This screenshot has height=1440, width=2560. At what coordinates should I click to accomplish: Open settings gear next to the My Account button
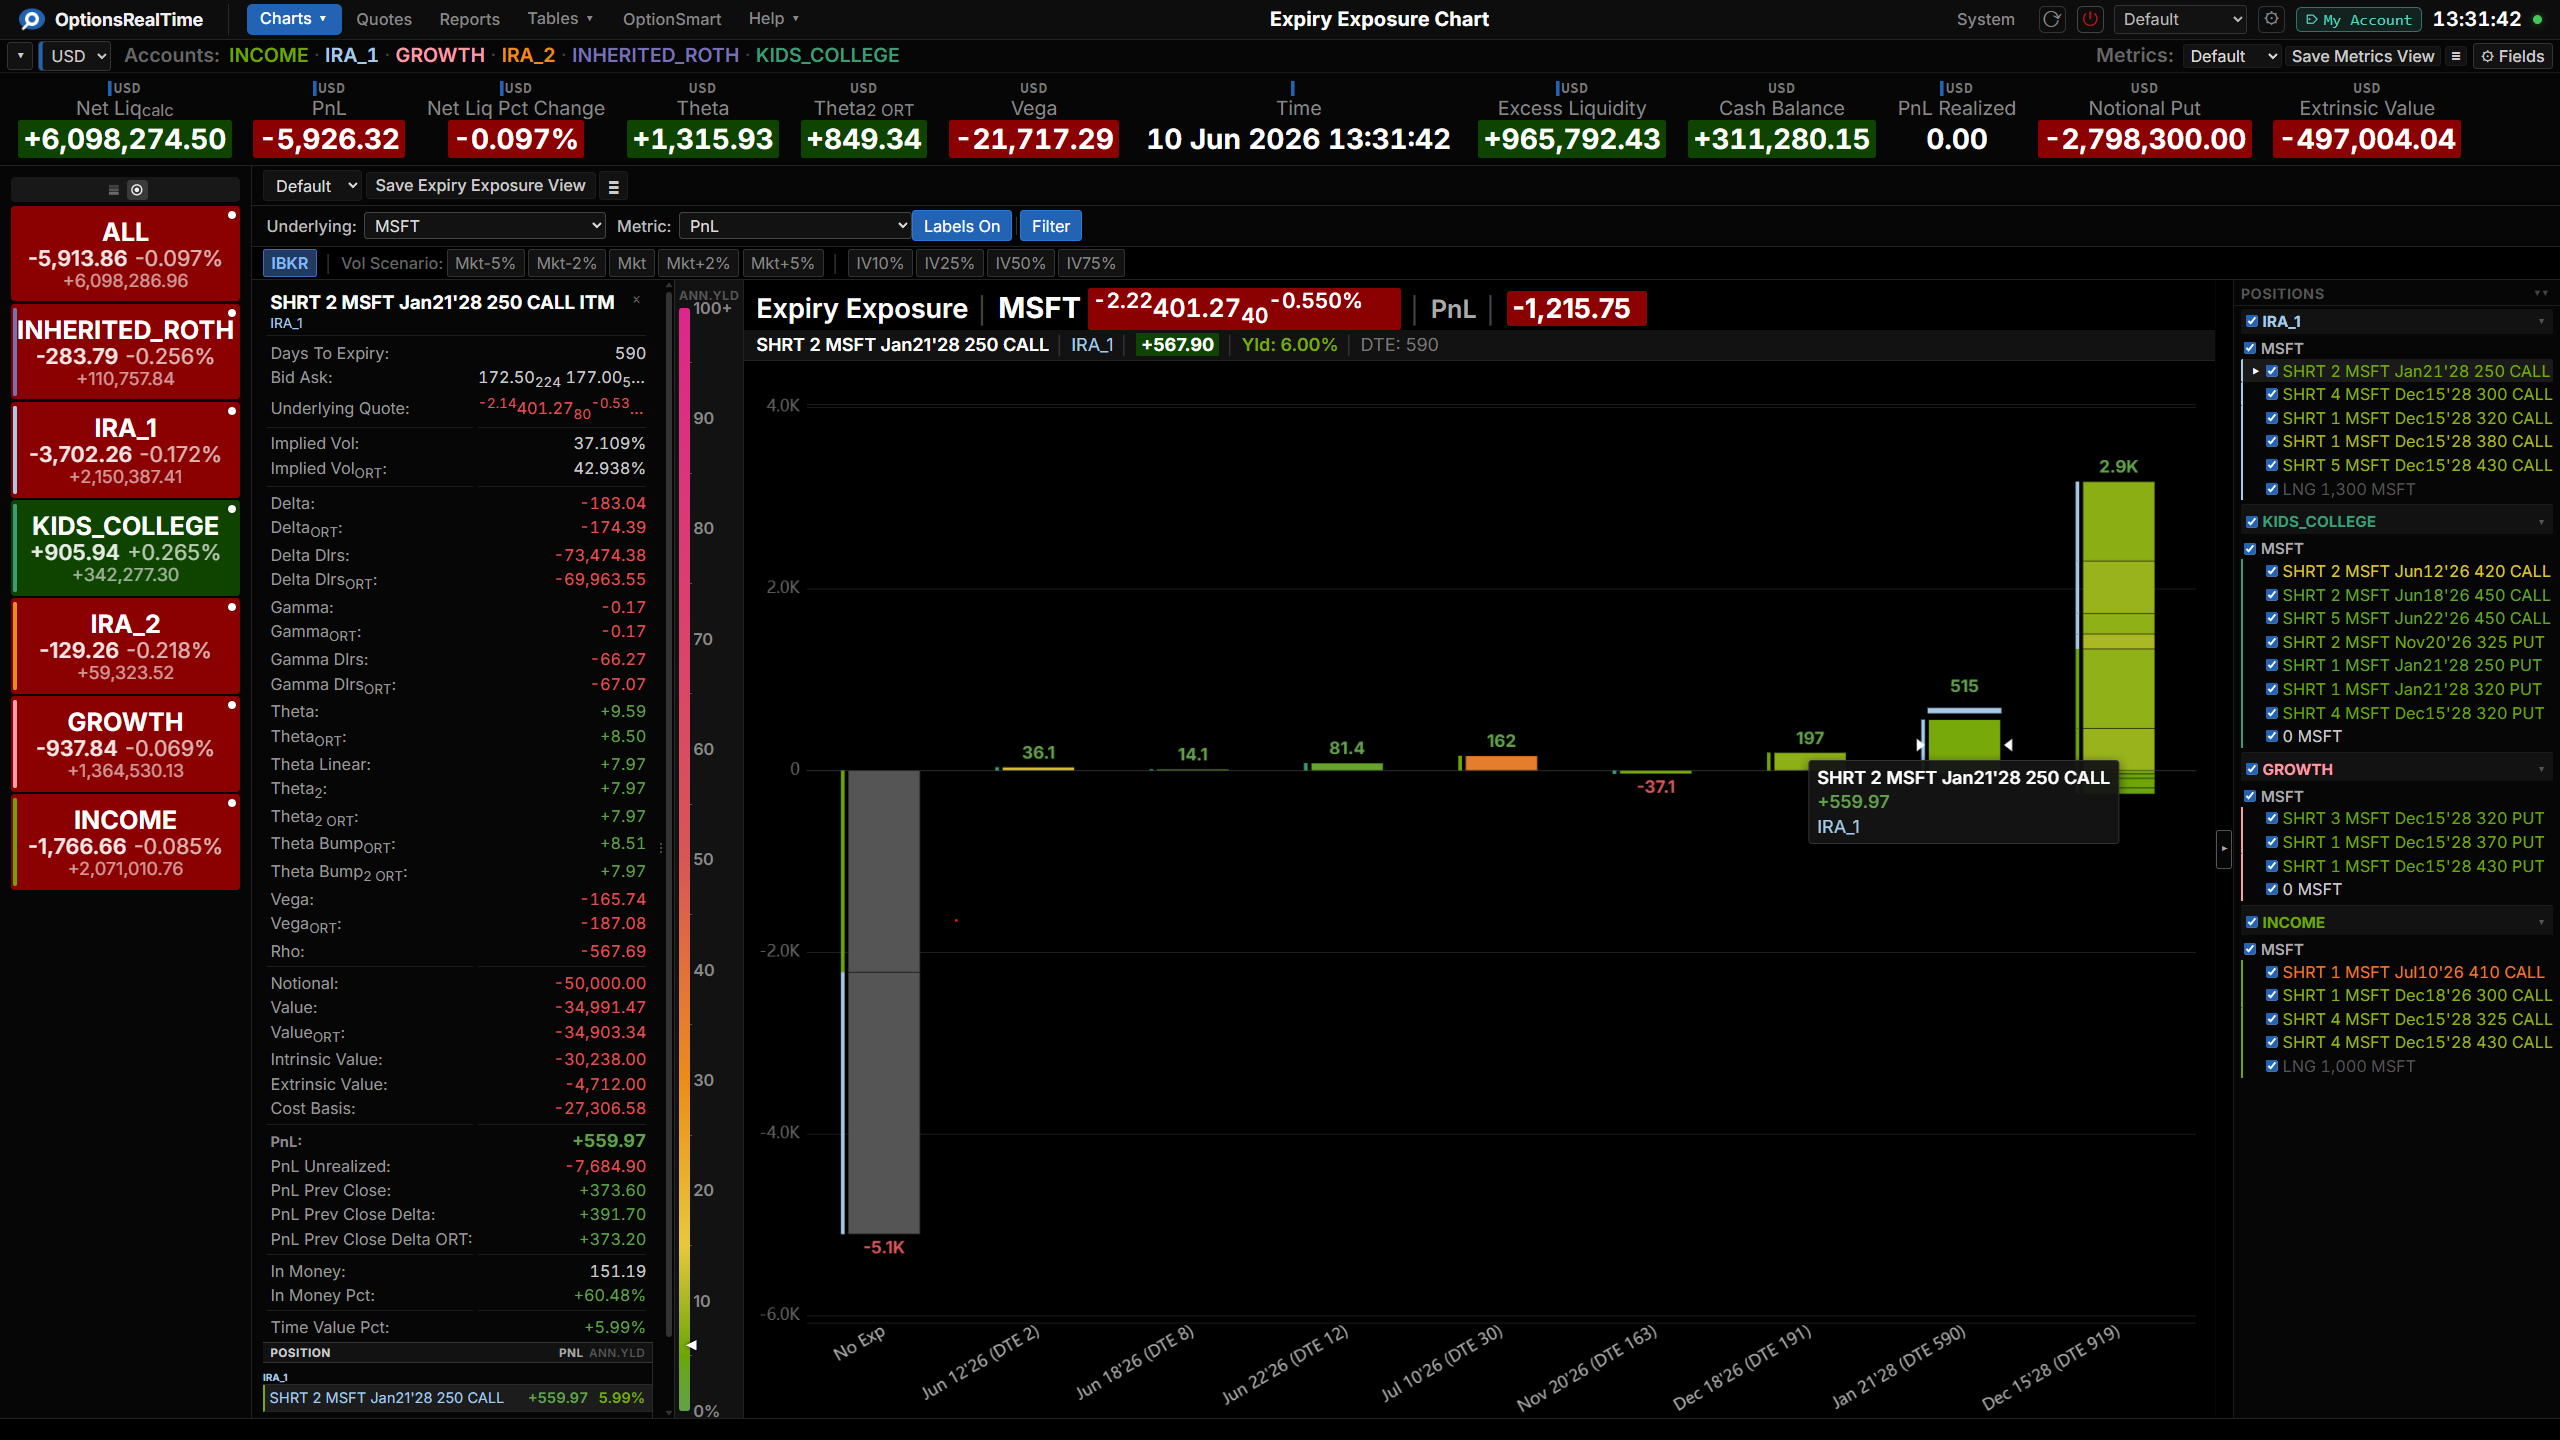point(2272,19)
